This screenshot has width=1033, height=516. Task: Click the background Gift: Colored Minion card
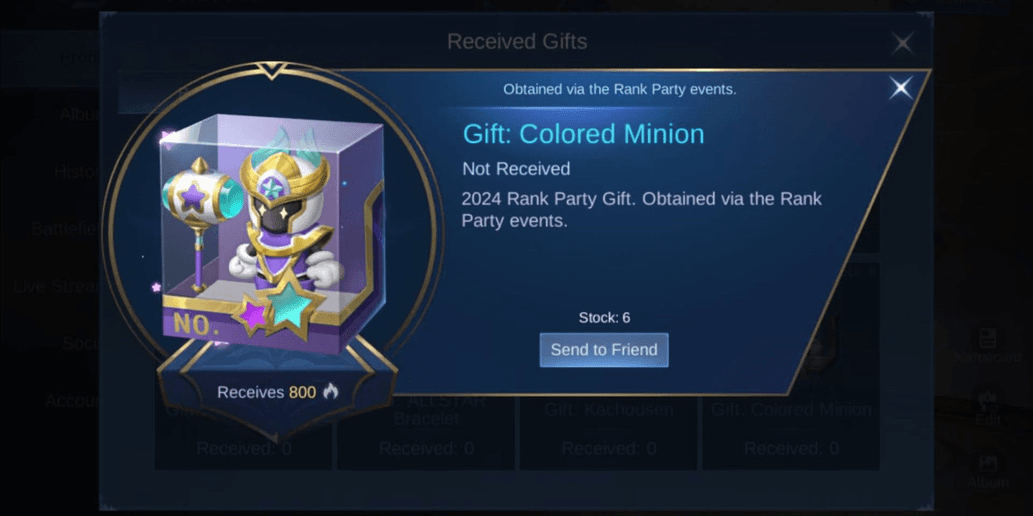tap(791, 430)
